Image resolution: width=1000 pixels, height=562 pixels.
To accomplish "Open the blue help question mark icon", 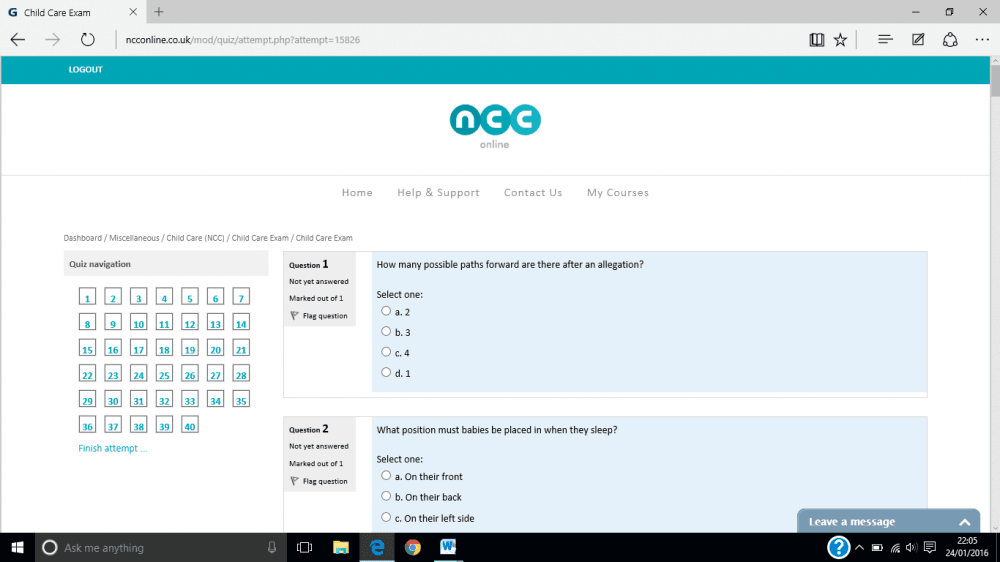I will [839, 547].
